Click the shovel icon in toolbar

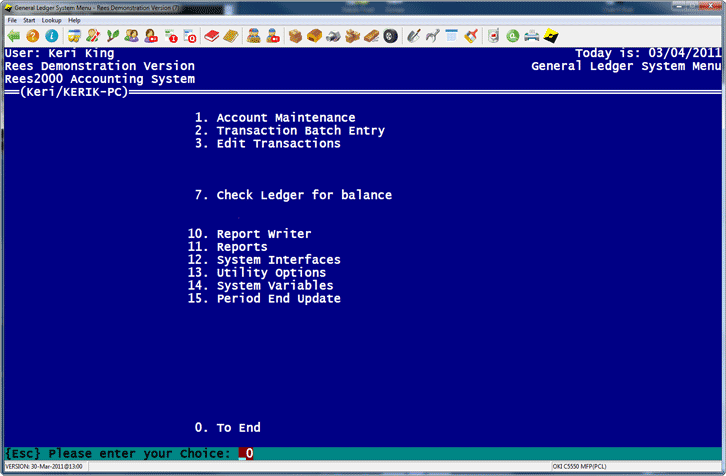coord(414,36)
